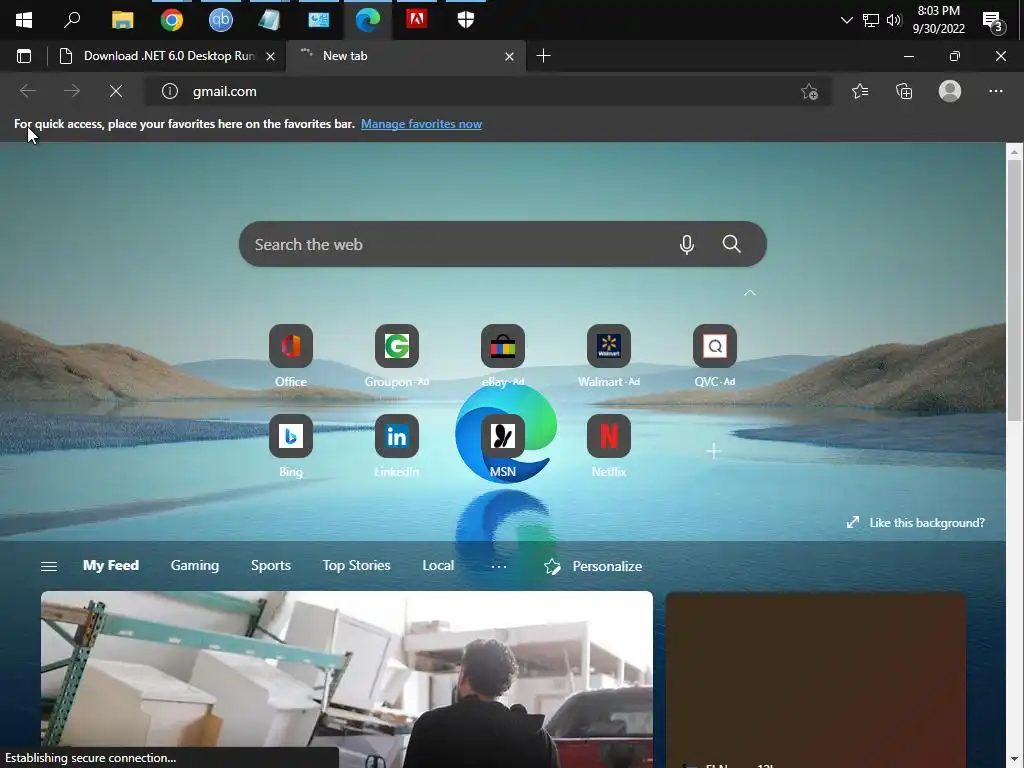This screenshot has height=768, width=1024.
Task: Close the Download .NET 6.0 tab
Action: 270,57
